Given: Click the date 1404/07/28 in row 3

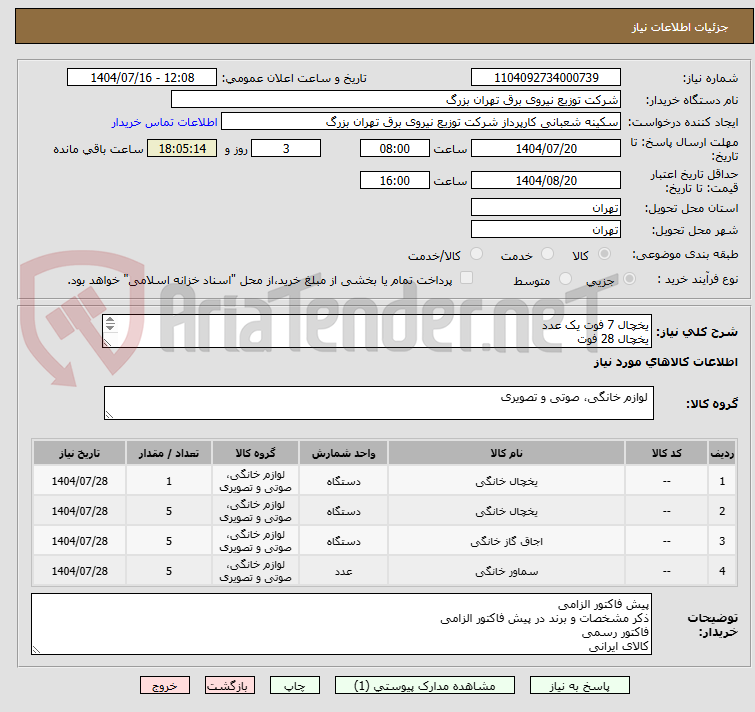Looking at the screenshot, I should pos(79,541).
